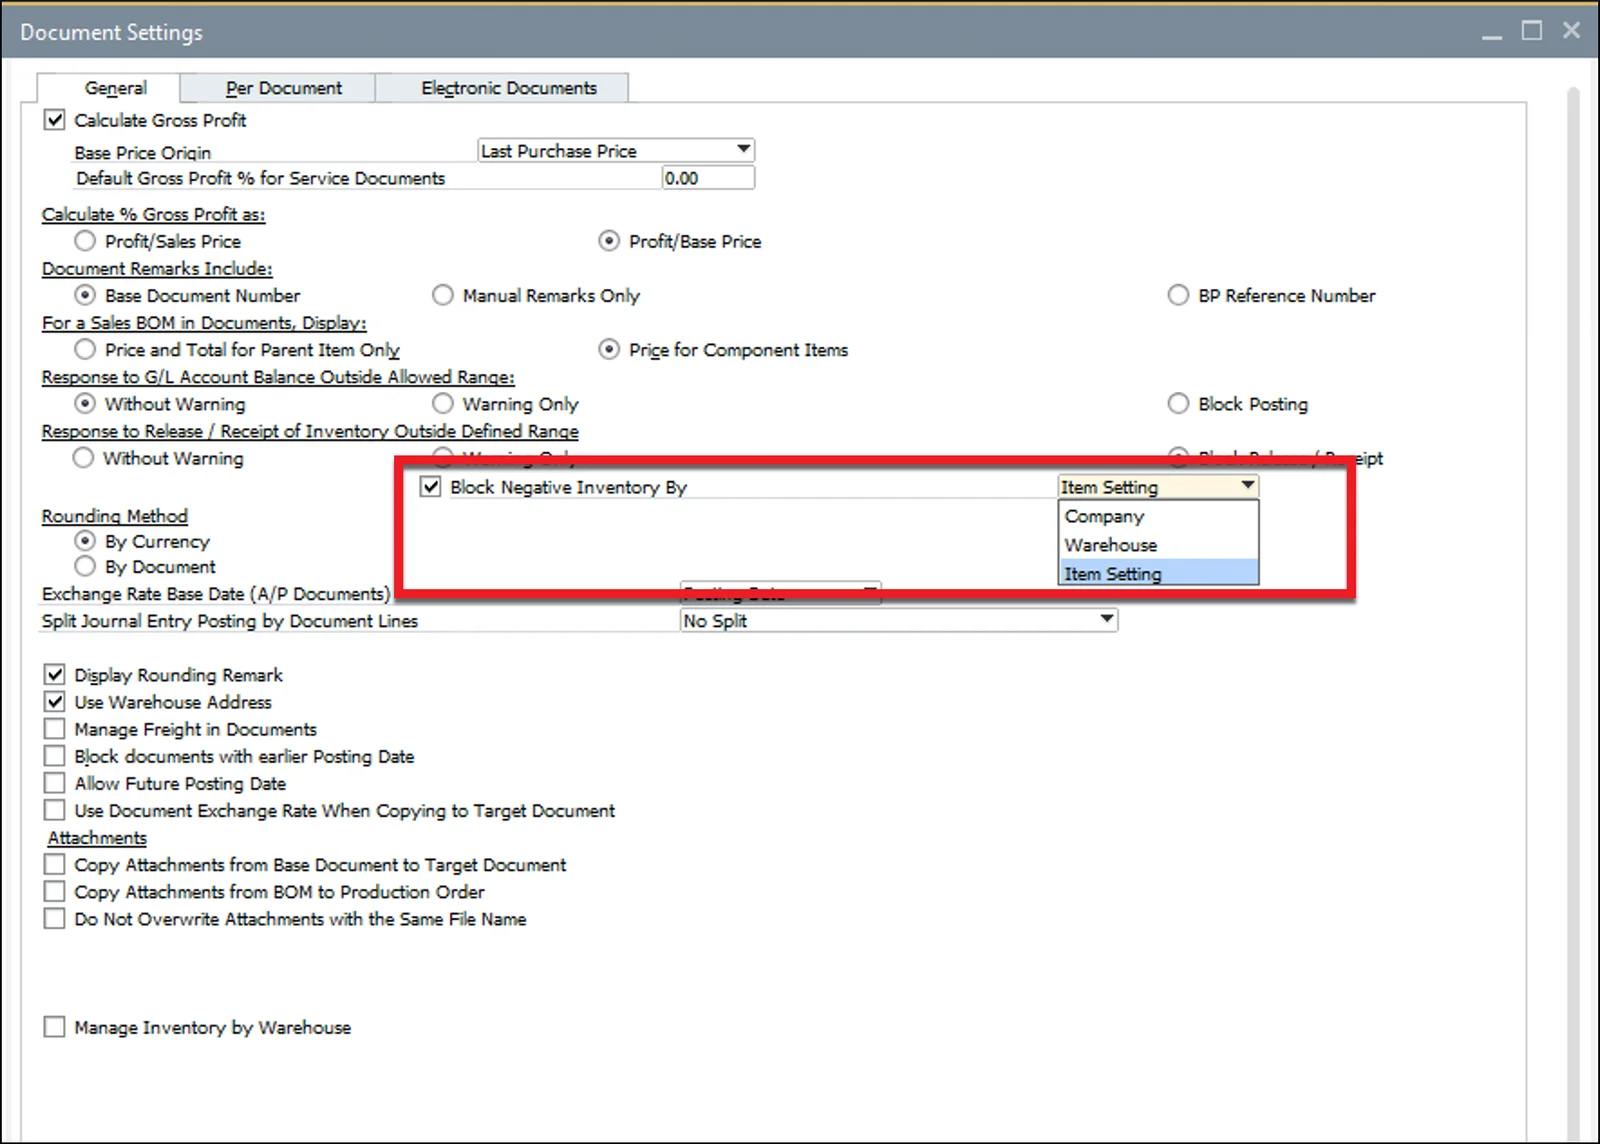Uncheck Block Negative Inventory By checkbox
Viewport: 1600px width, 1144px height.
(431, 487)
